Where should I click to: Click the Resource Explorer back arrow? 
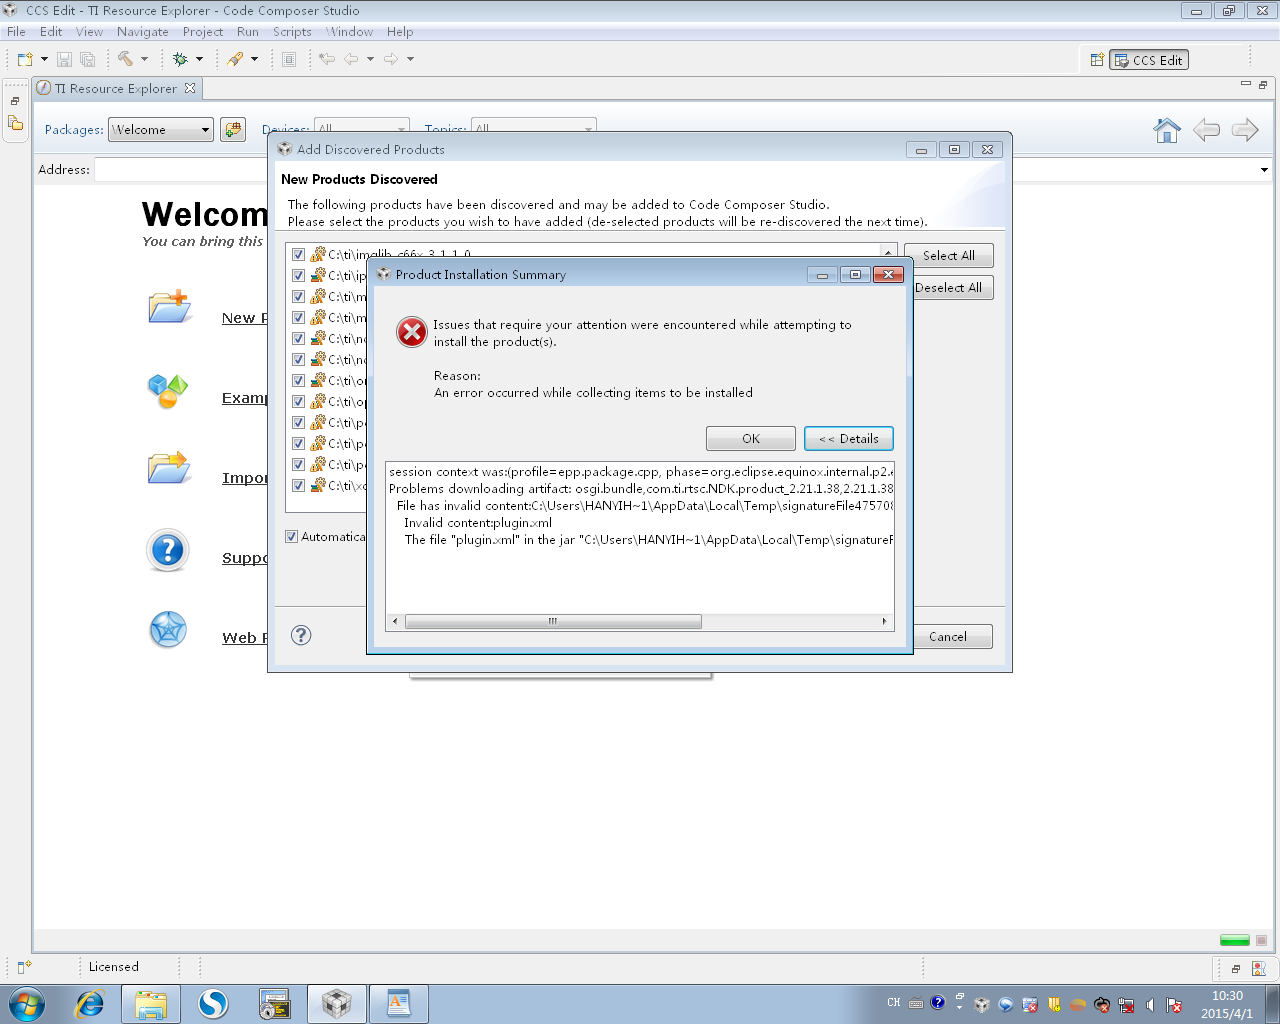pos(1207,130)
